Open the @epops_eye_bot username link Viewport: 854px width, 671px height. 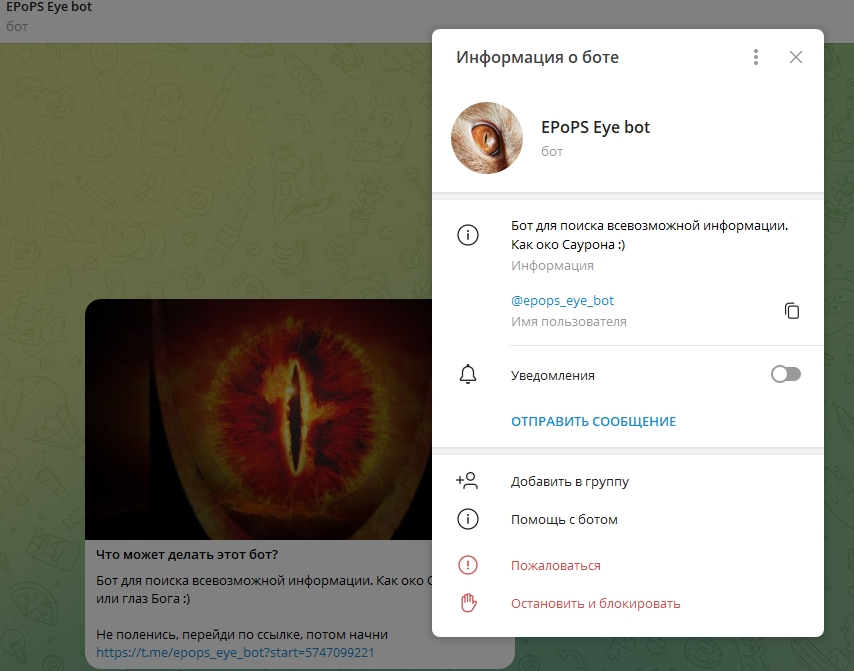562,301
